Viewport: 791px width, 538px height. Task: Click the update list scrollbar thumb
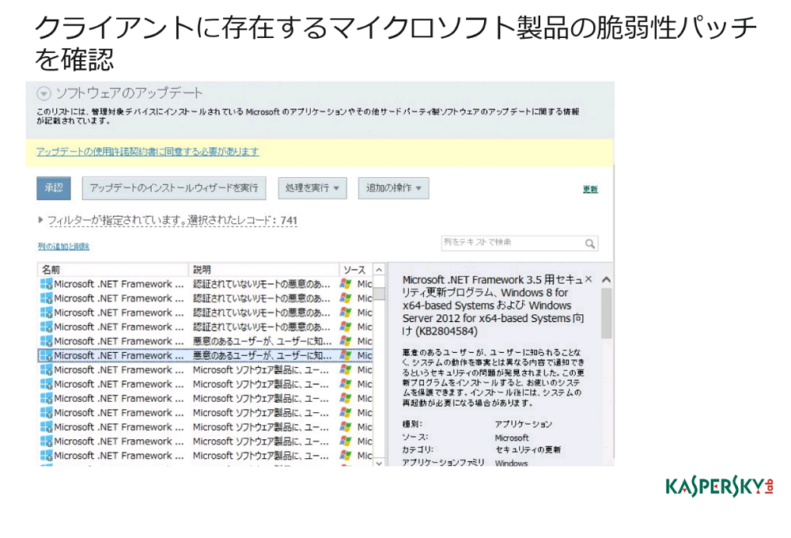pos(379,293)
